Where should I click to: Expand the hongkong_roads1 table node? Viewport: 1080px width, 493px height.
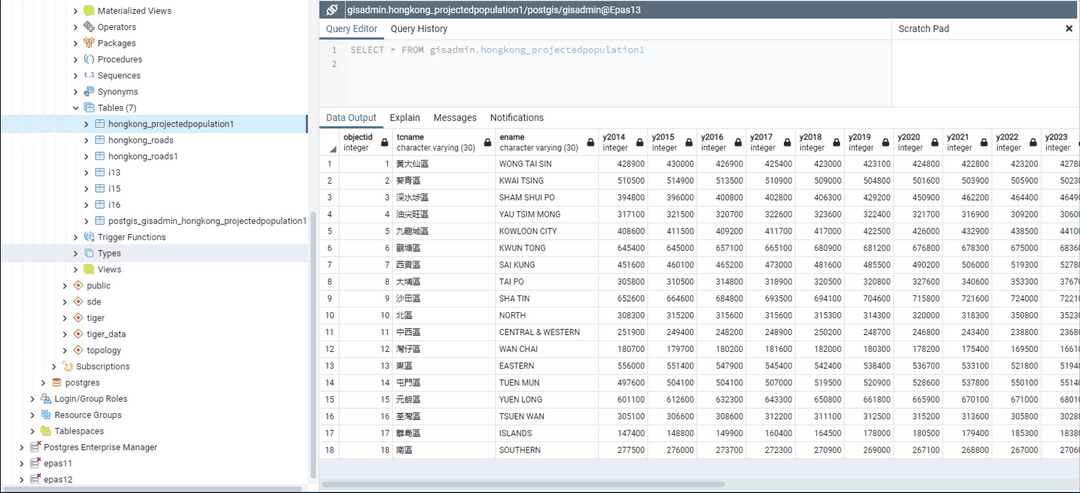click(85, 157)
